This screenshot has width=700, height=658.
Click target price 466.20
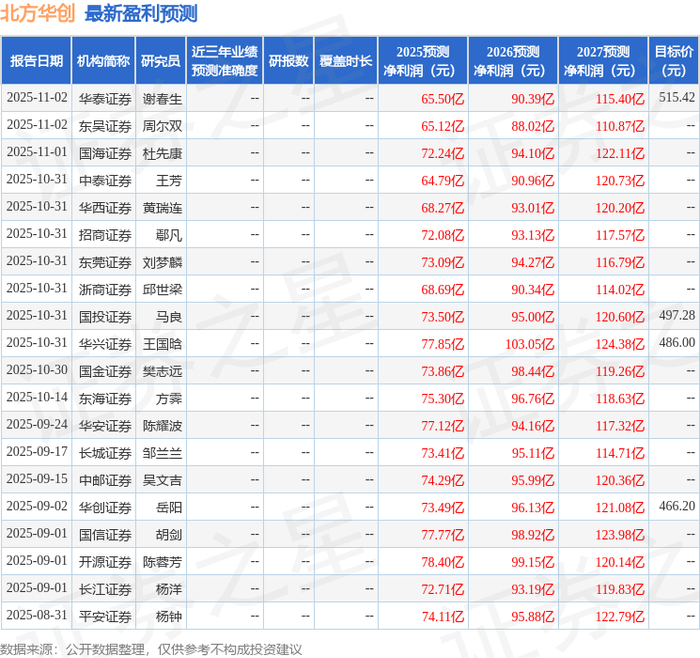point(677,506)
